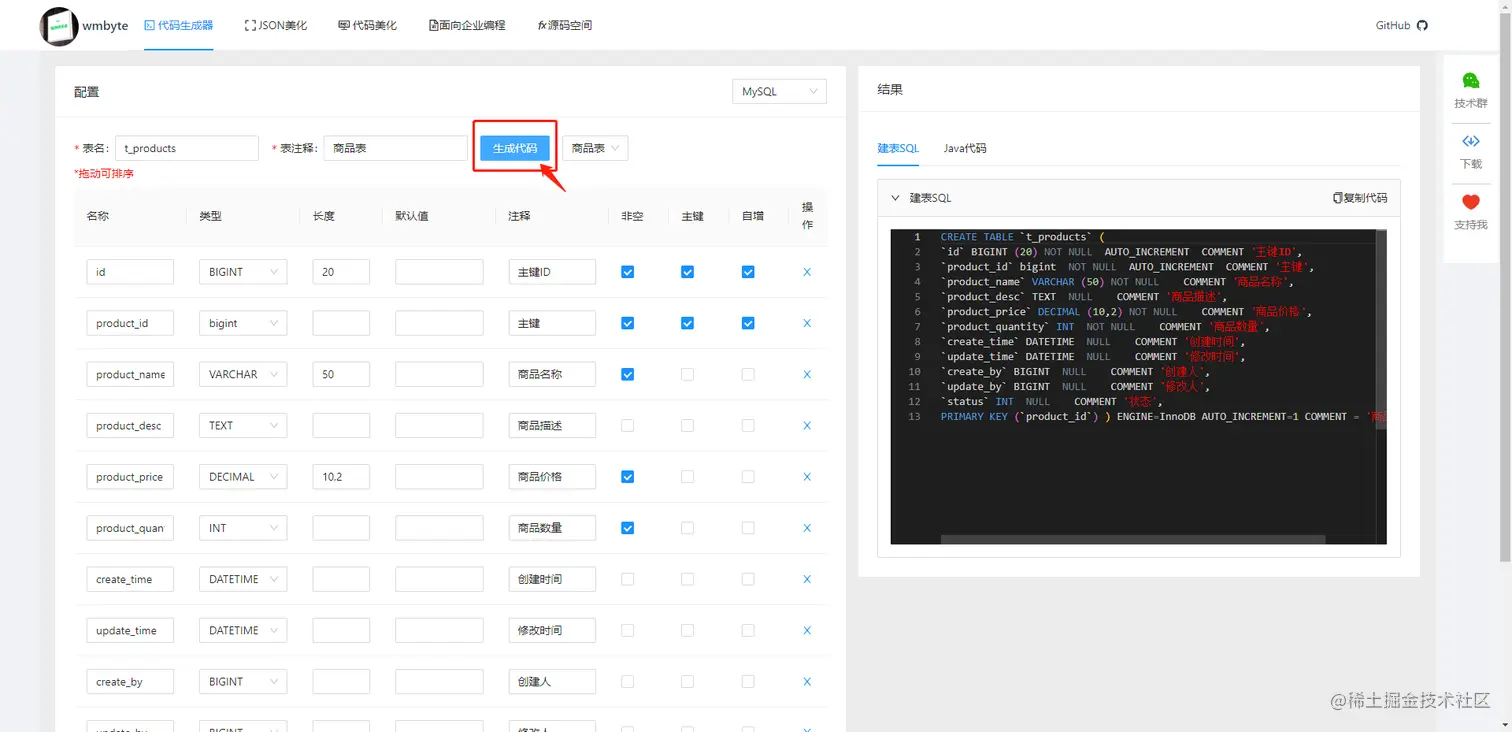Click the 表注释 input field

point(395,148)
